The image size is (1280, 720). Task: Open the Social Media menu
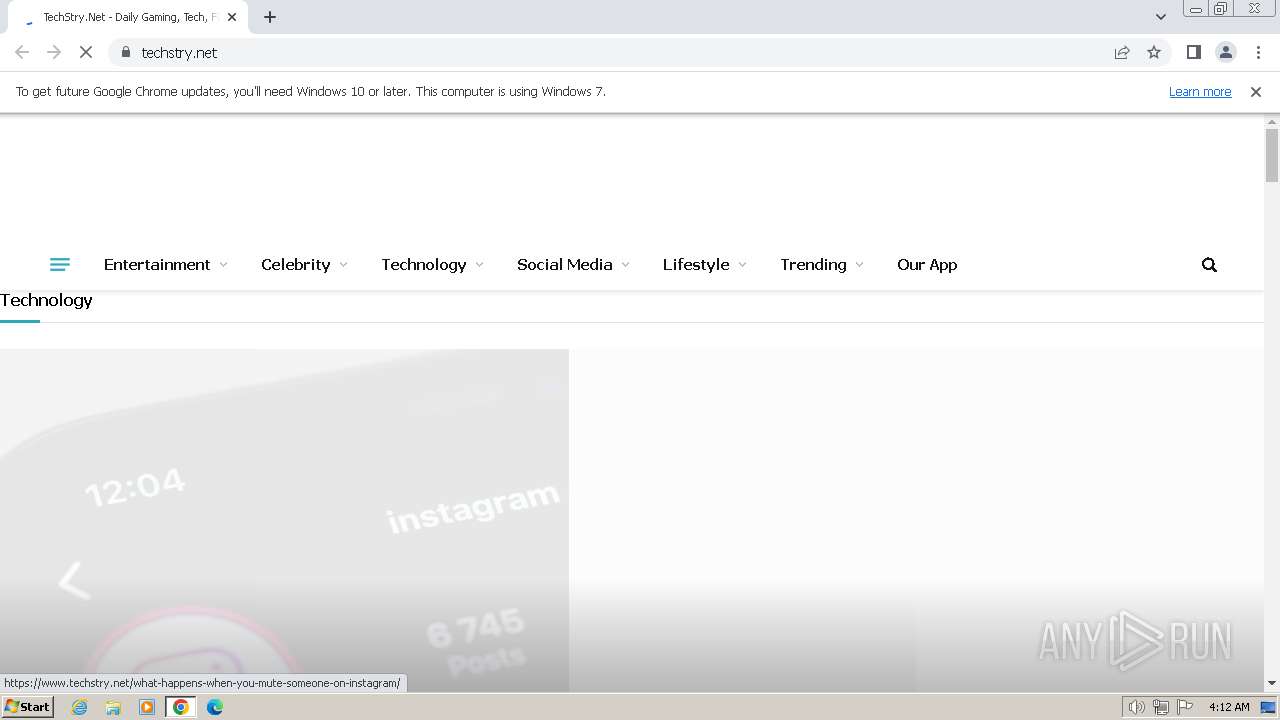click(x=565, y=265)
